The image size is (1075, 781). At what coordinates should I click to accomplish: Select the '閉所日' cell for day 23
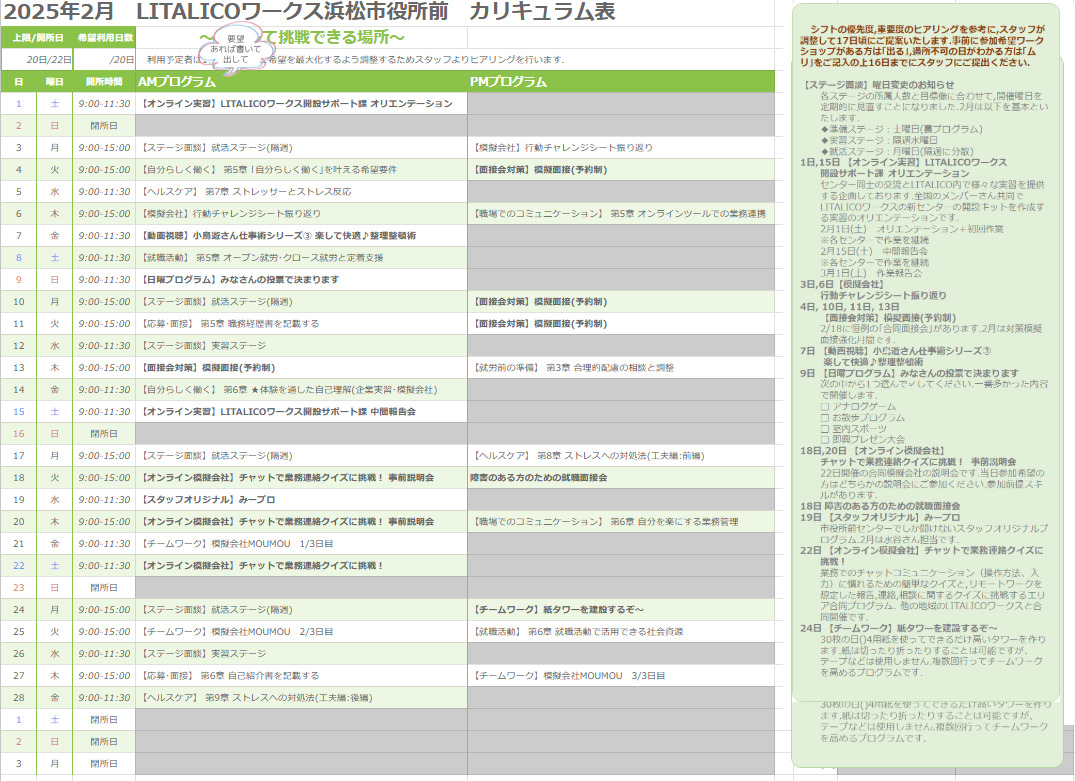point(104,588)
